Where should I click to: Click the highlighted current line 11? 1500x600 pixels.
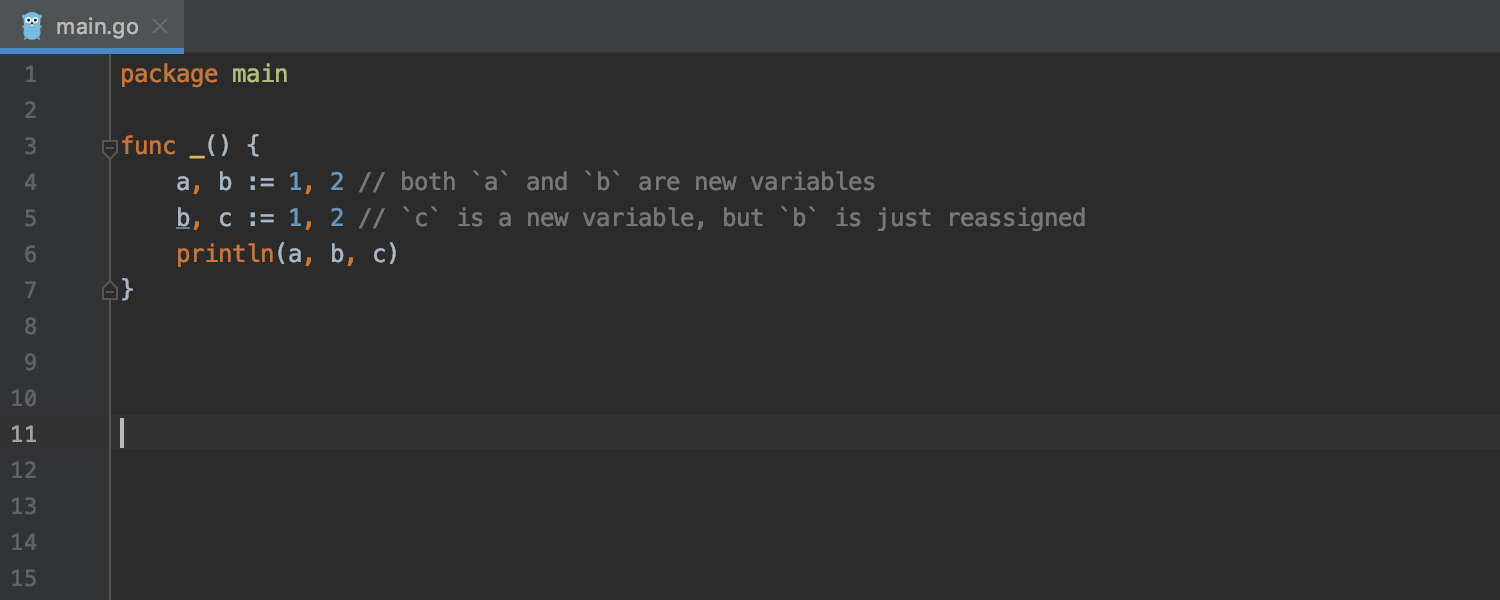805,434
